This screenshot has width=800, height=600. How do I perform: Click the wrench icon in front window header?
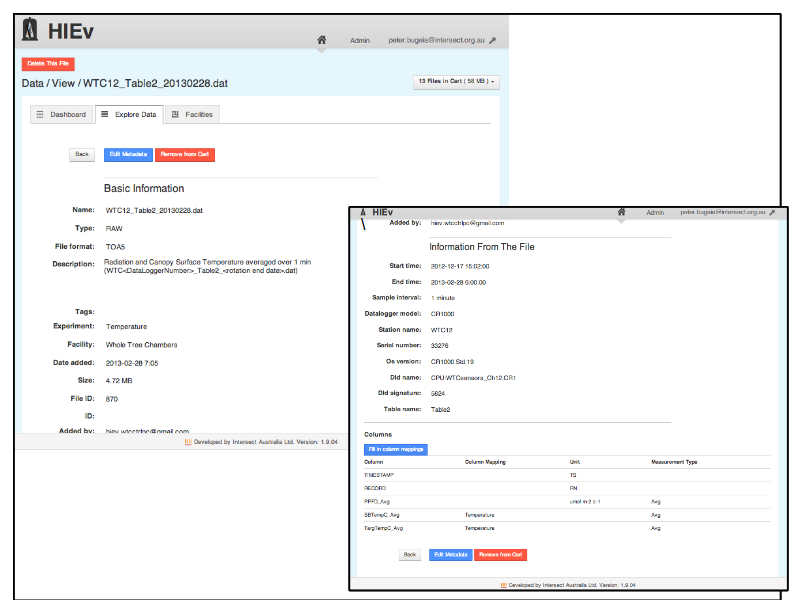(x=772, y=212)
